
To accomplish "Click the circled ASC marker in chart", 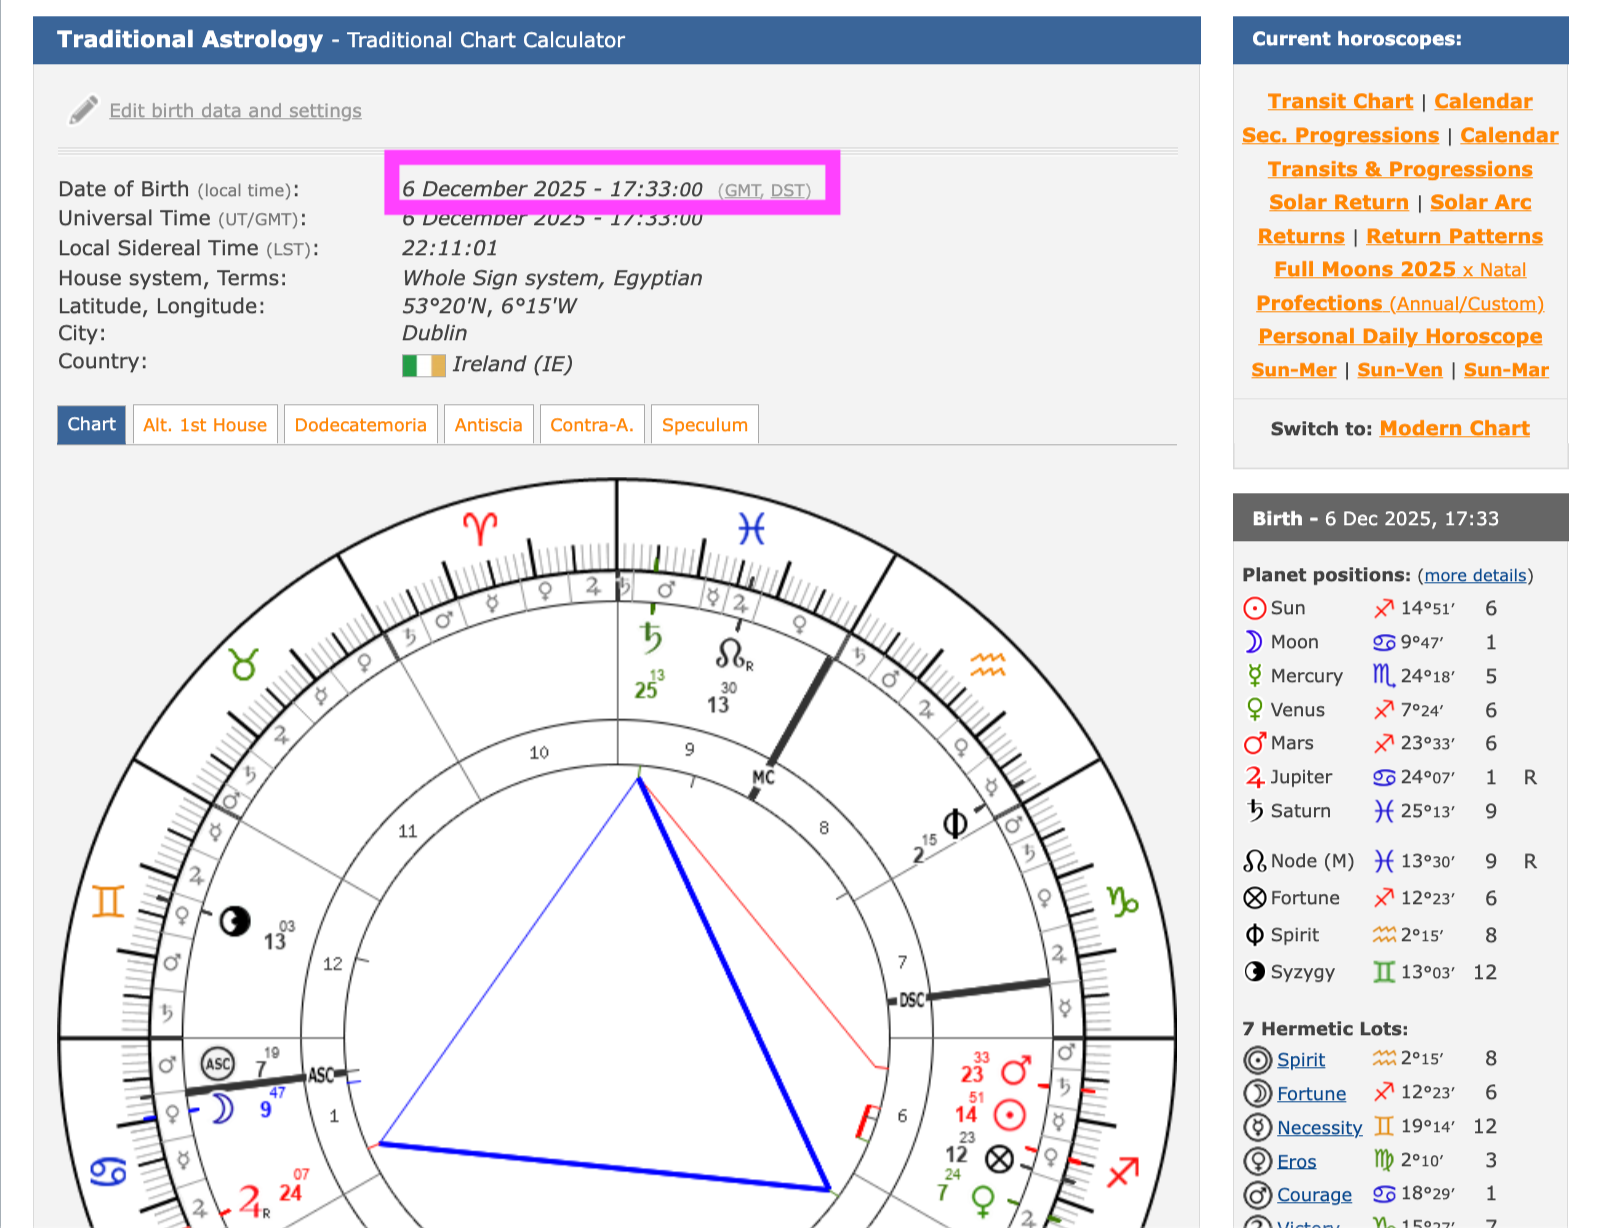I will pos(217,1064).
